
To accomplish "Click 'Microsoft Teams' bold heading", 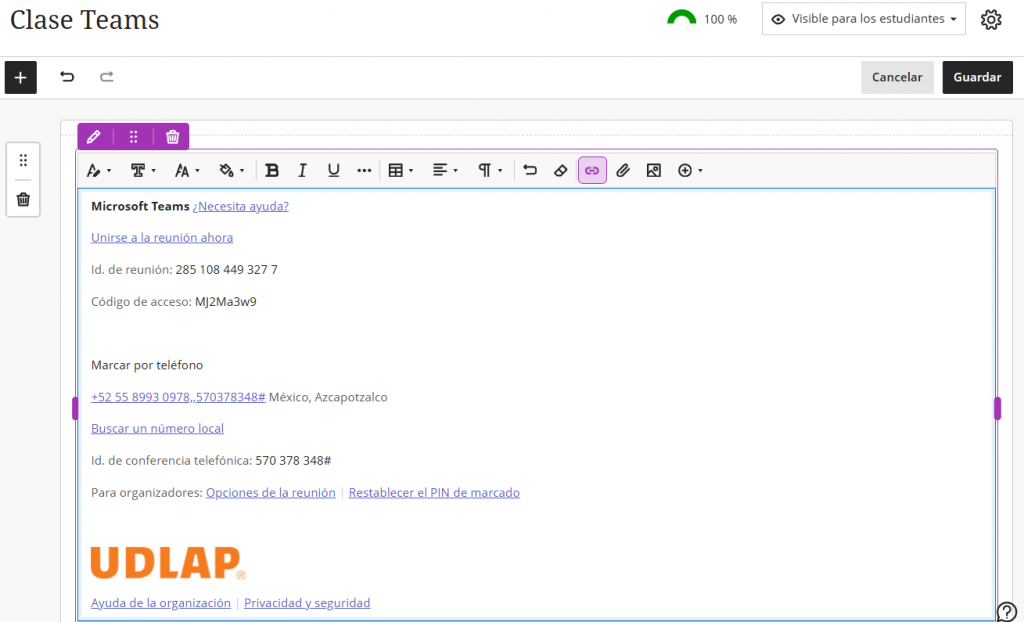I will pos(140,206).
